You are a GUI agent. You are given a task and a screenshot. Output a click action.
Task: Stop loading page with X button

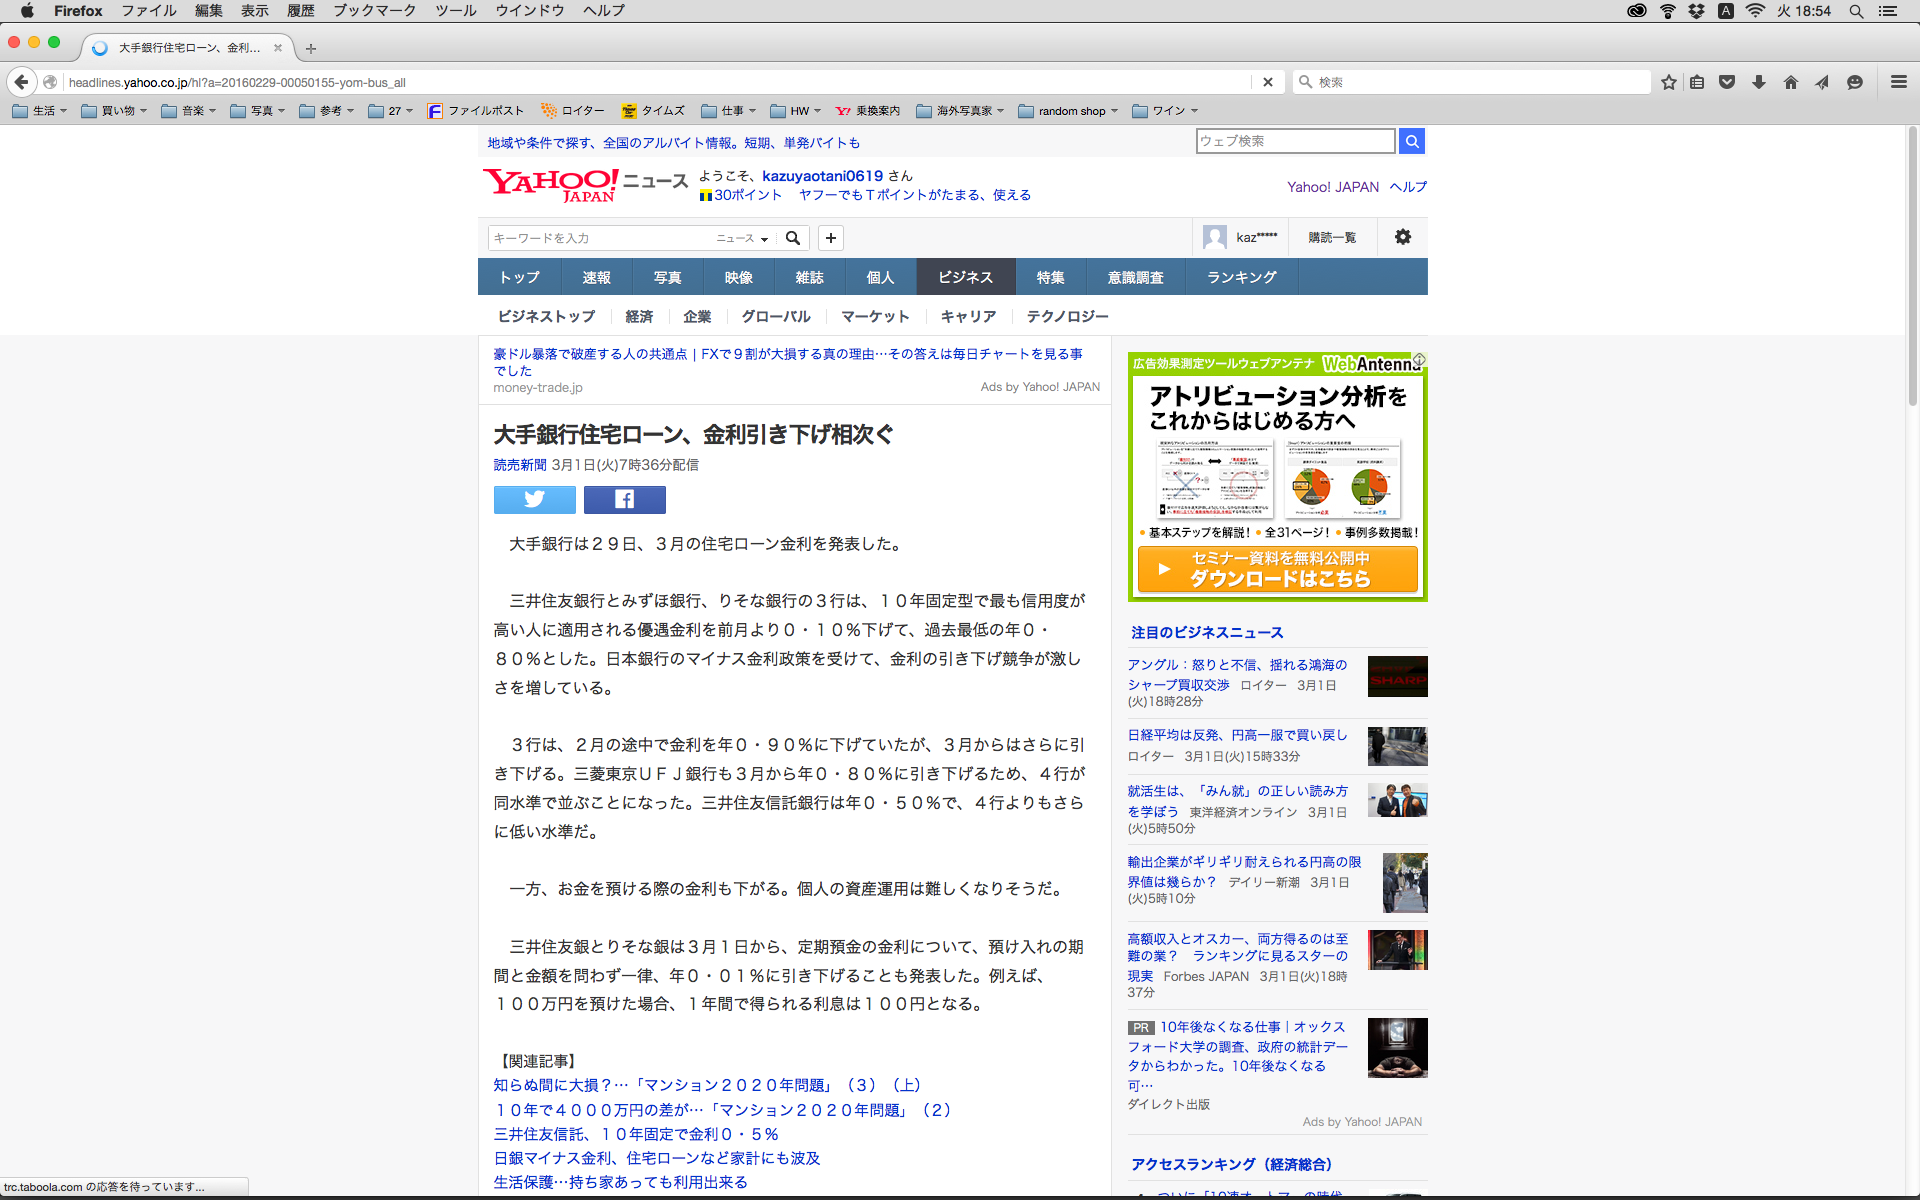coord(1267,82)
